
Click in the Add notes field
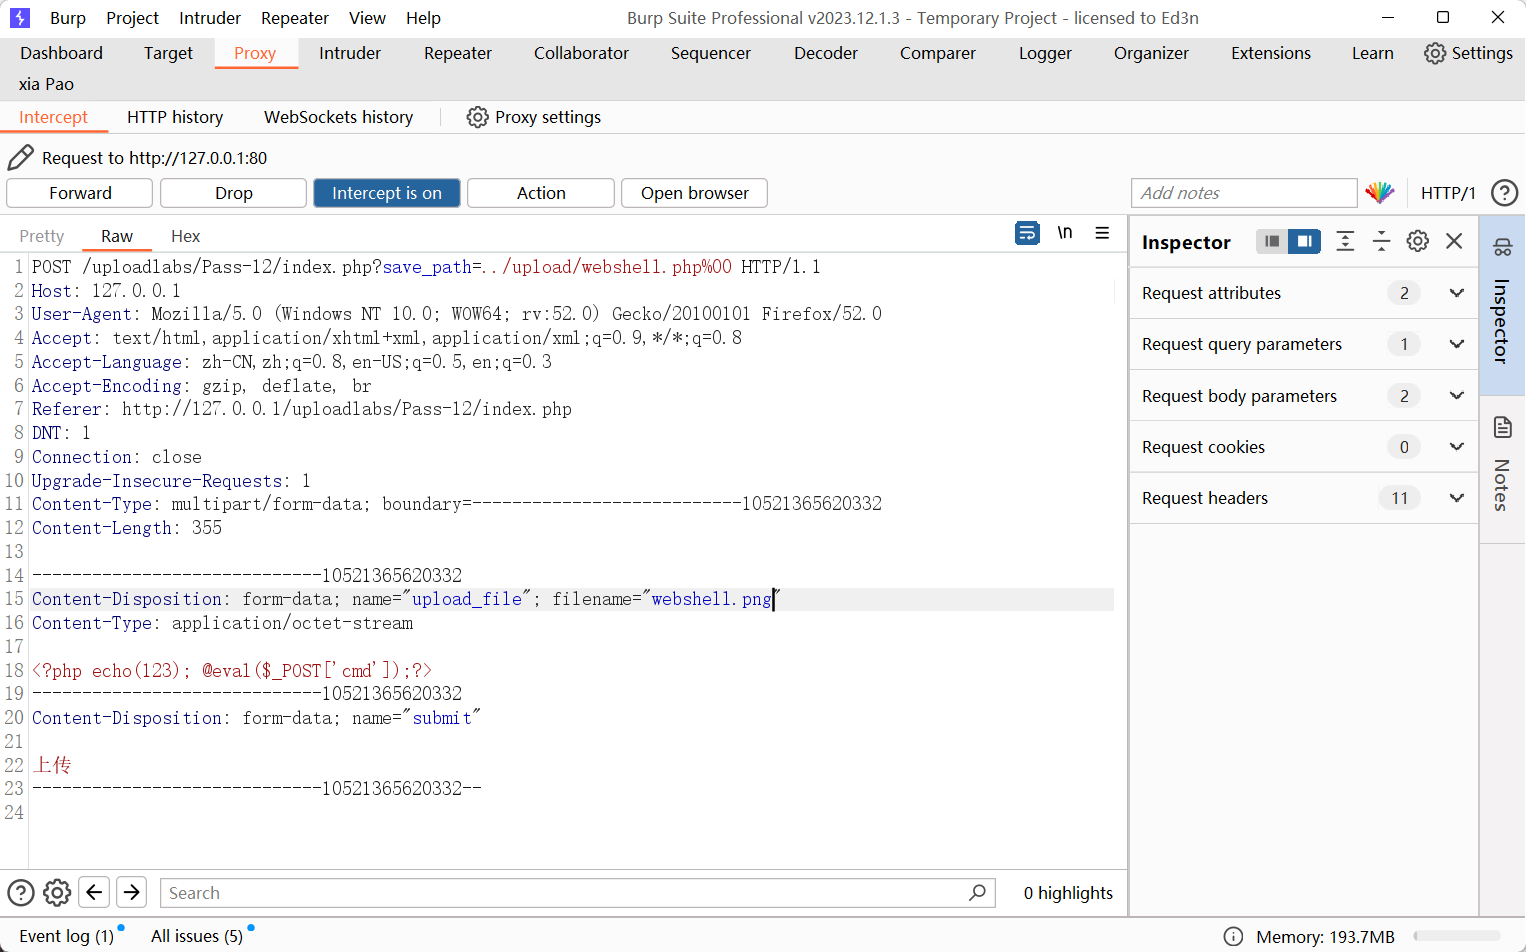[1244, 193]
